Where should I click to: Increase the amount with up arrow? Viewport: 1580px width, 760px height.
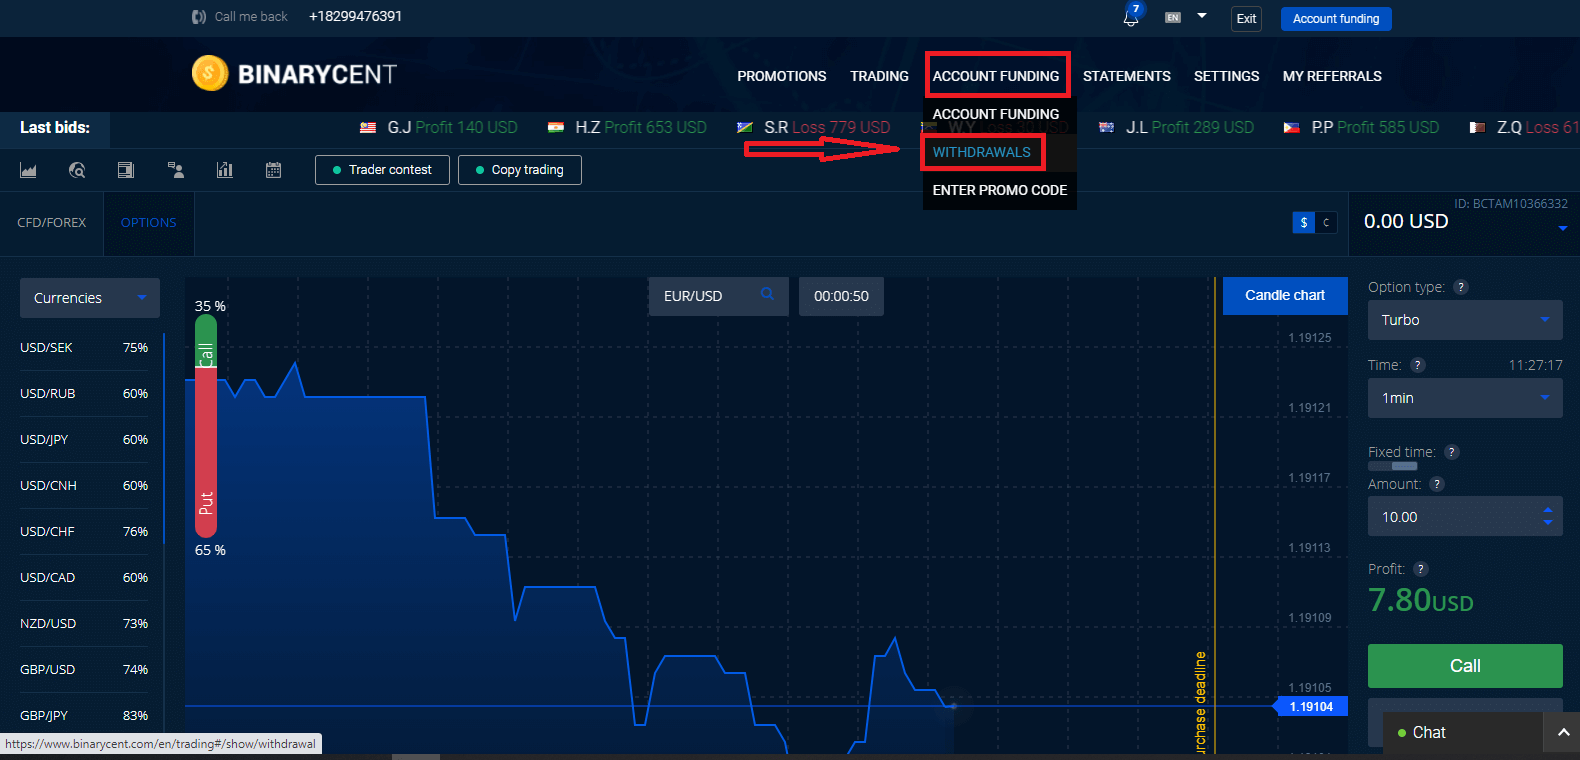[x=1548, y=510]
